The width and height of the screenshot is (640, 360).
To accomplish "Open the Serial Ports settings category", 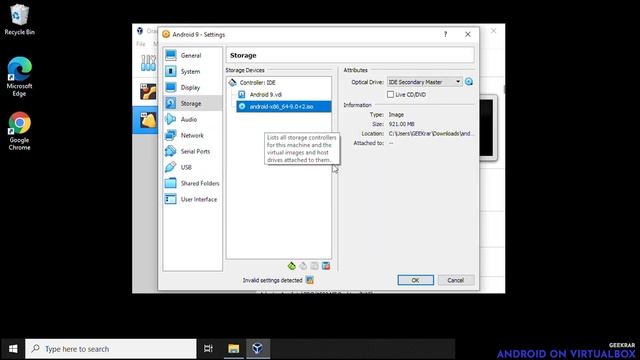I will tap(193, 151).
